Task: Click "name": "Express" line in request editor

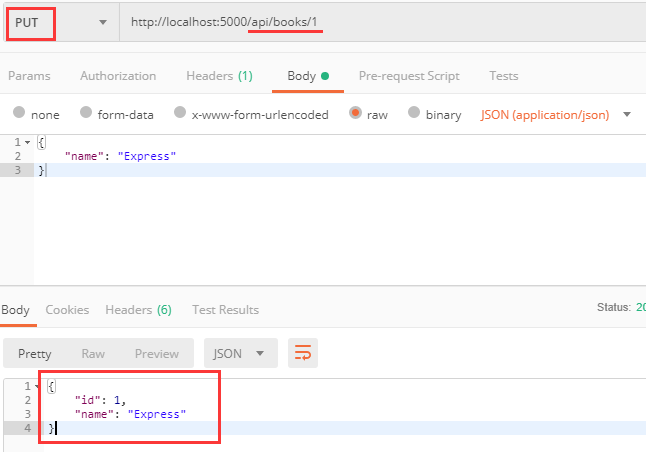Action: click(x=120, y=156)
